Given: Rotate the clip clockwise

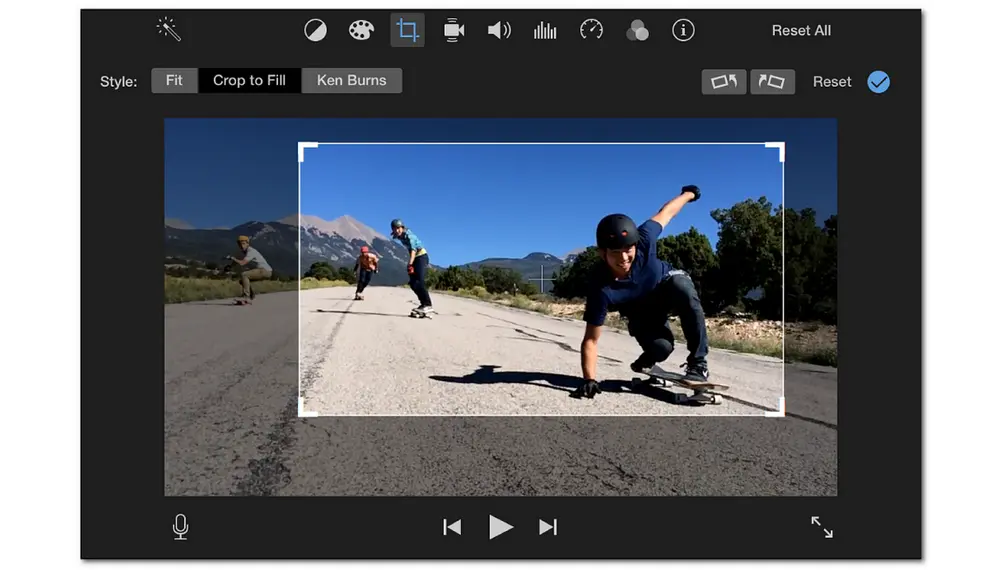Looking at the screenshot, I should click(x=772, y=82).
